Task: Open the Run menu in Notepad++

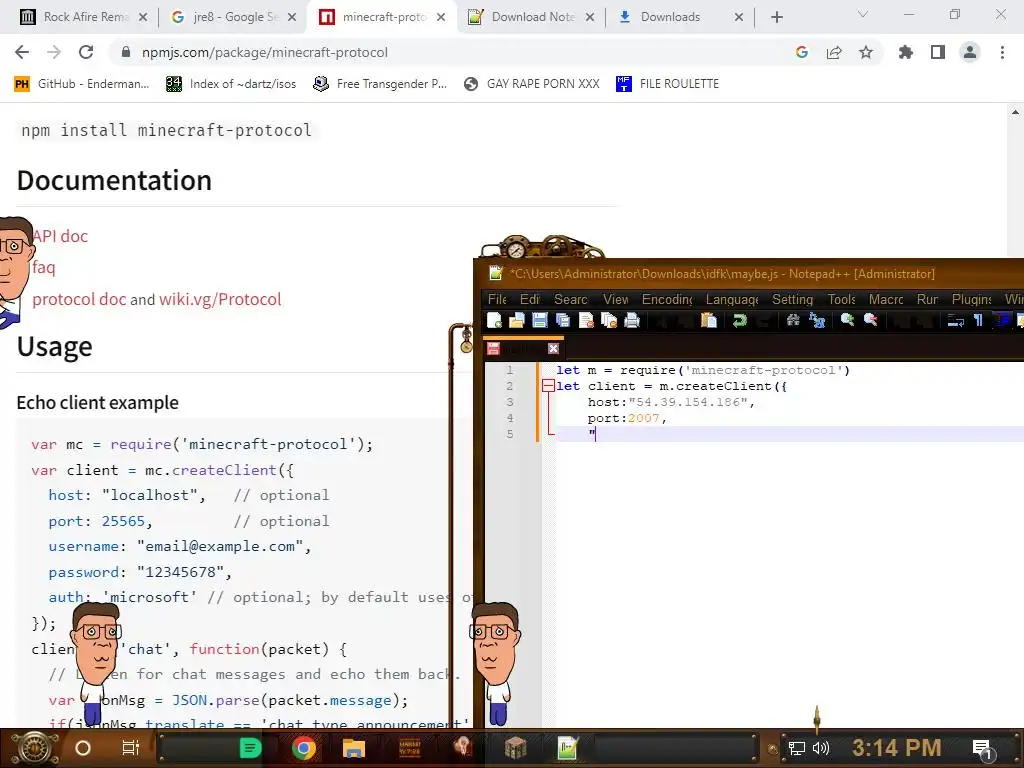Action: point(927,299)
